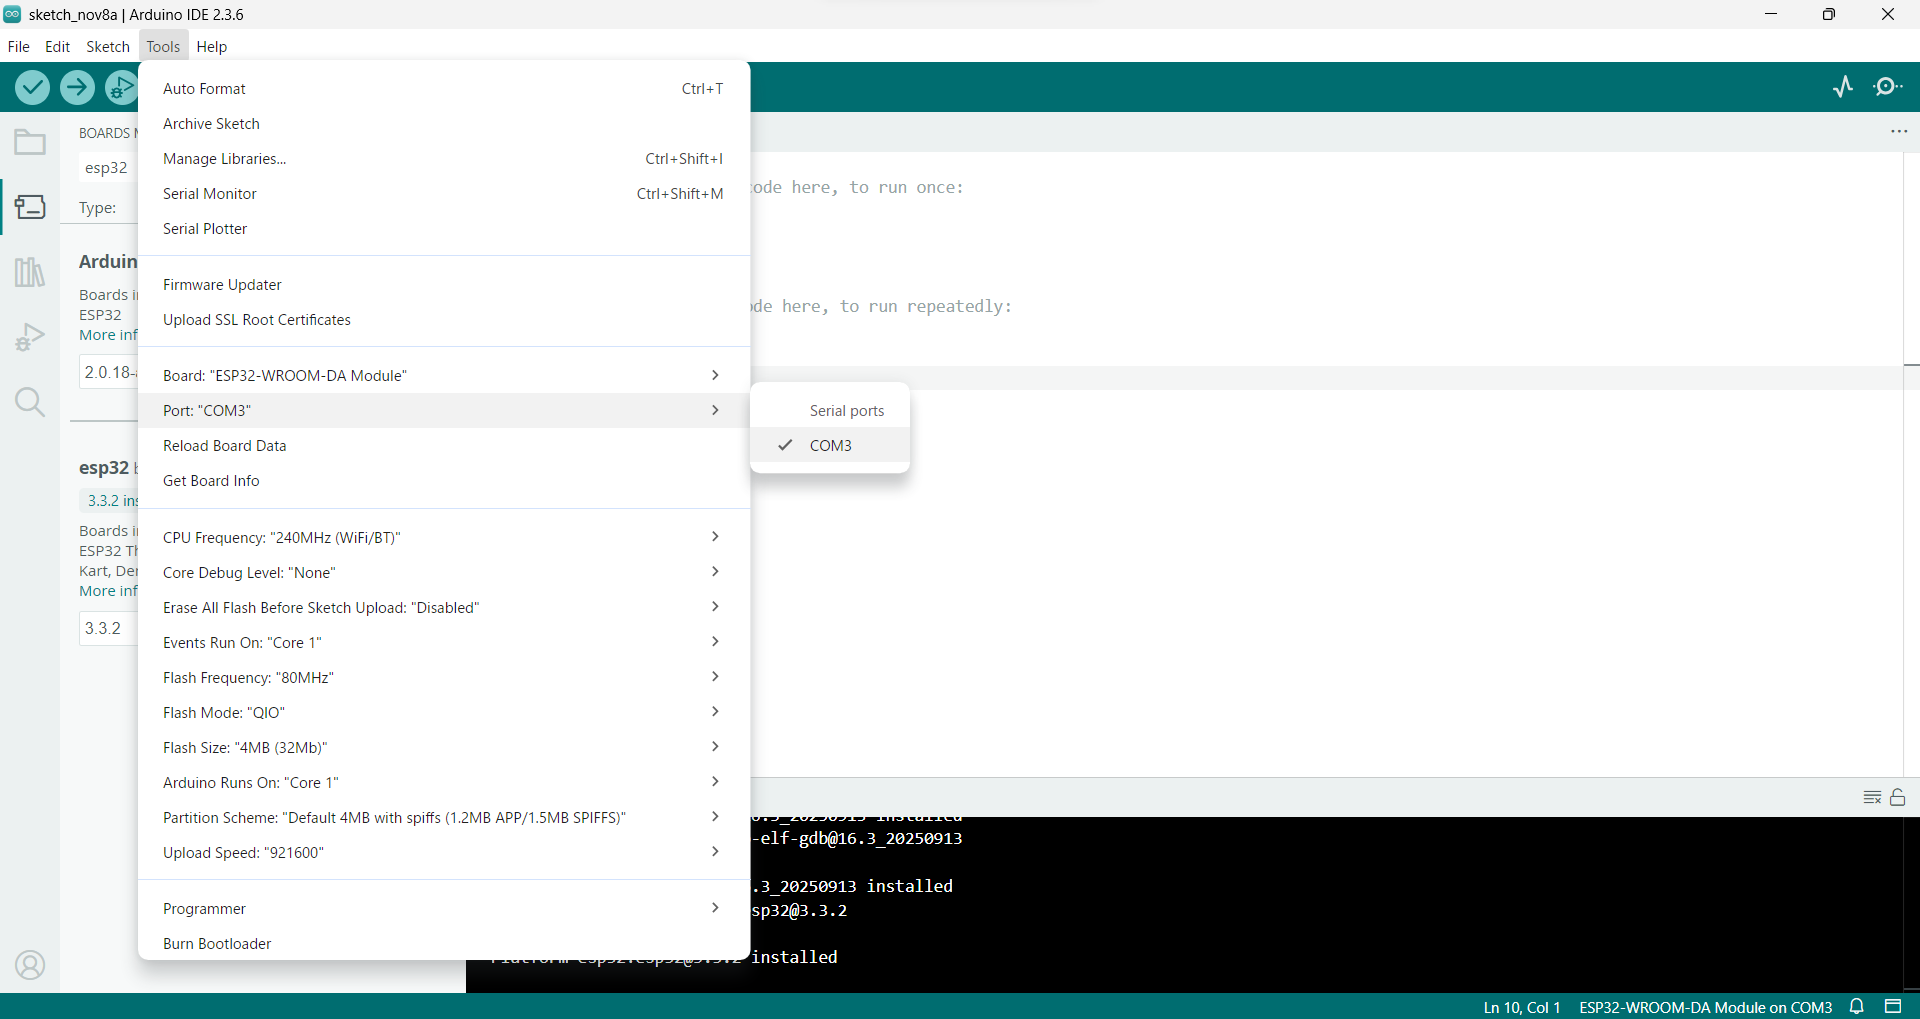The width and height of the screenshot is (1920, 1019).
Task: Choose Get Board Info
Action: pyautogui.click(x=444, y=481)
